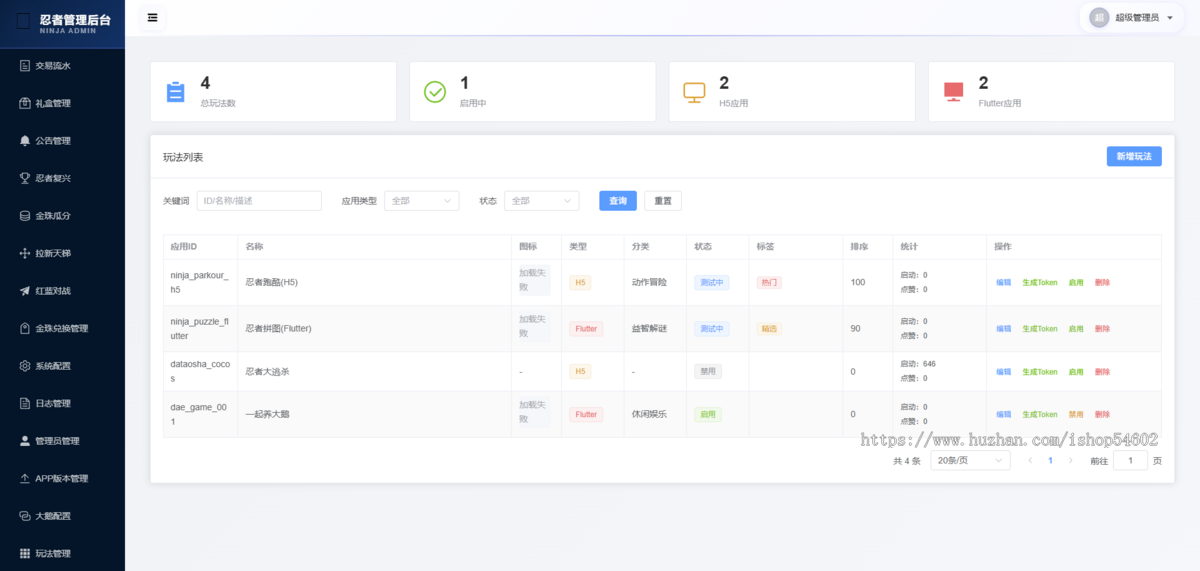Click the 礼盒管理 gift box icon
The image size is (1200, 571).
[x=25, y=103]
